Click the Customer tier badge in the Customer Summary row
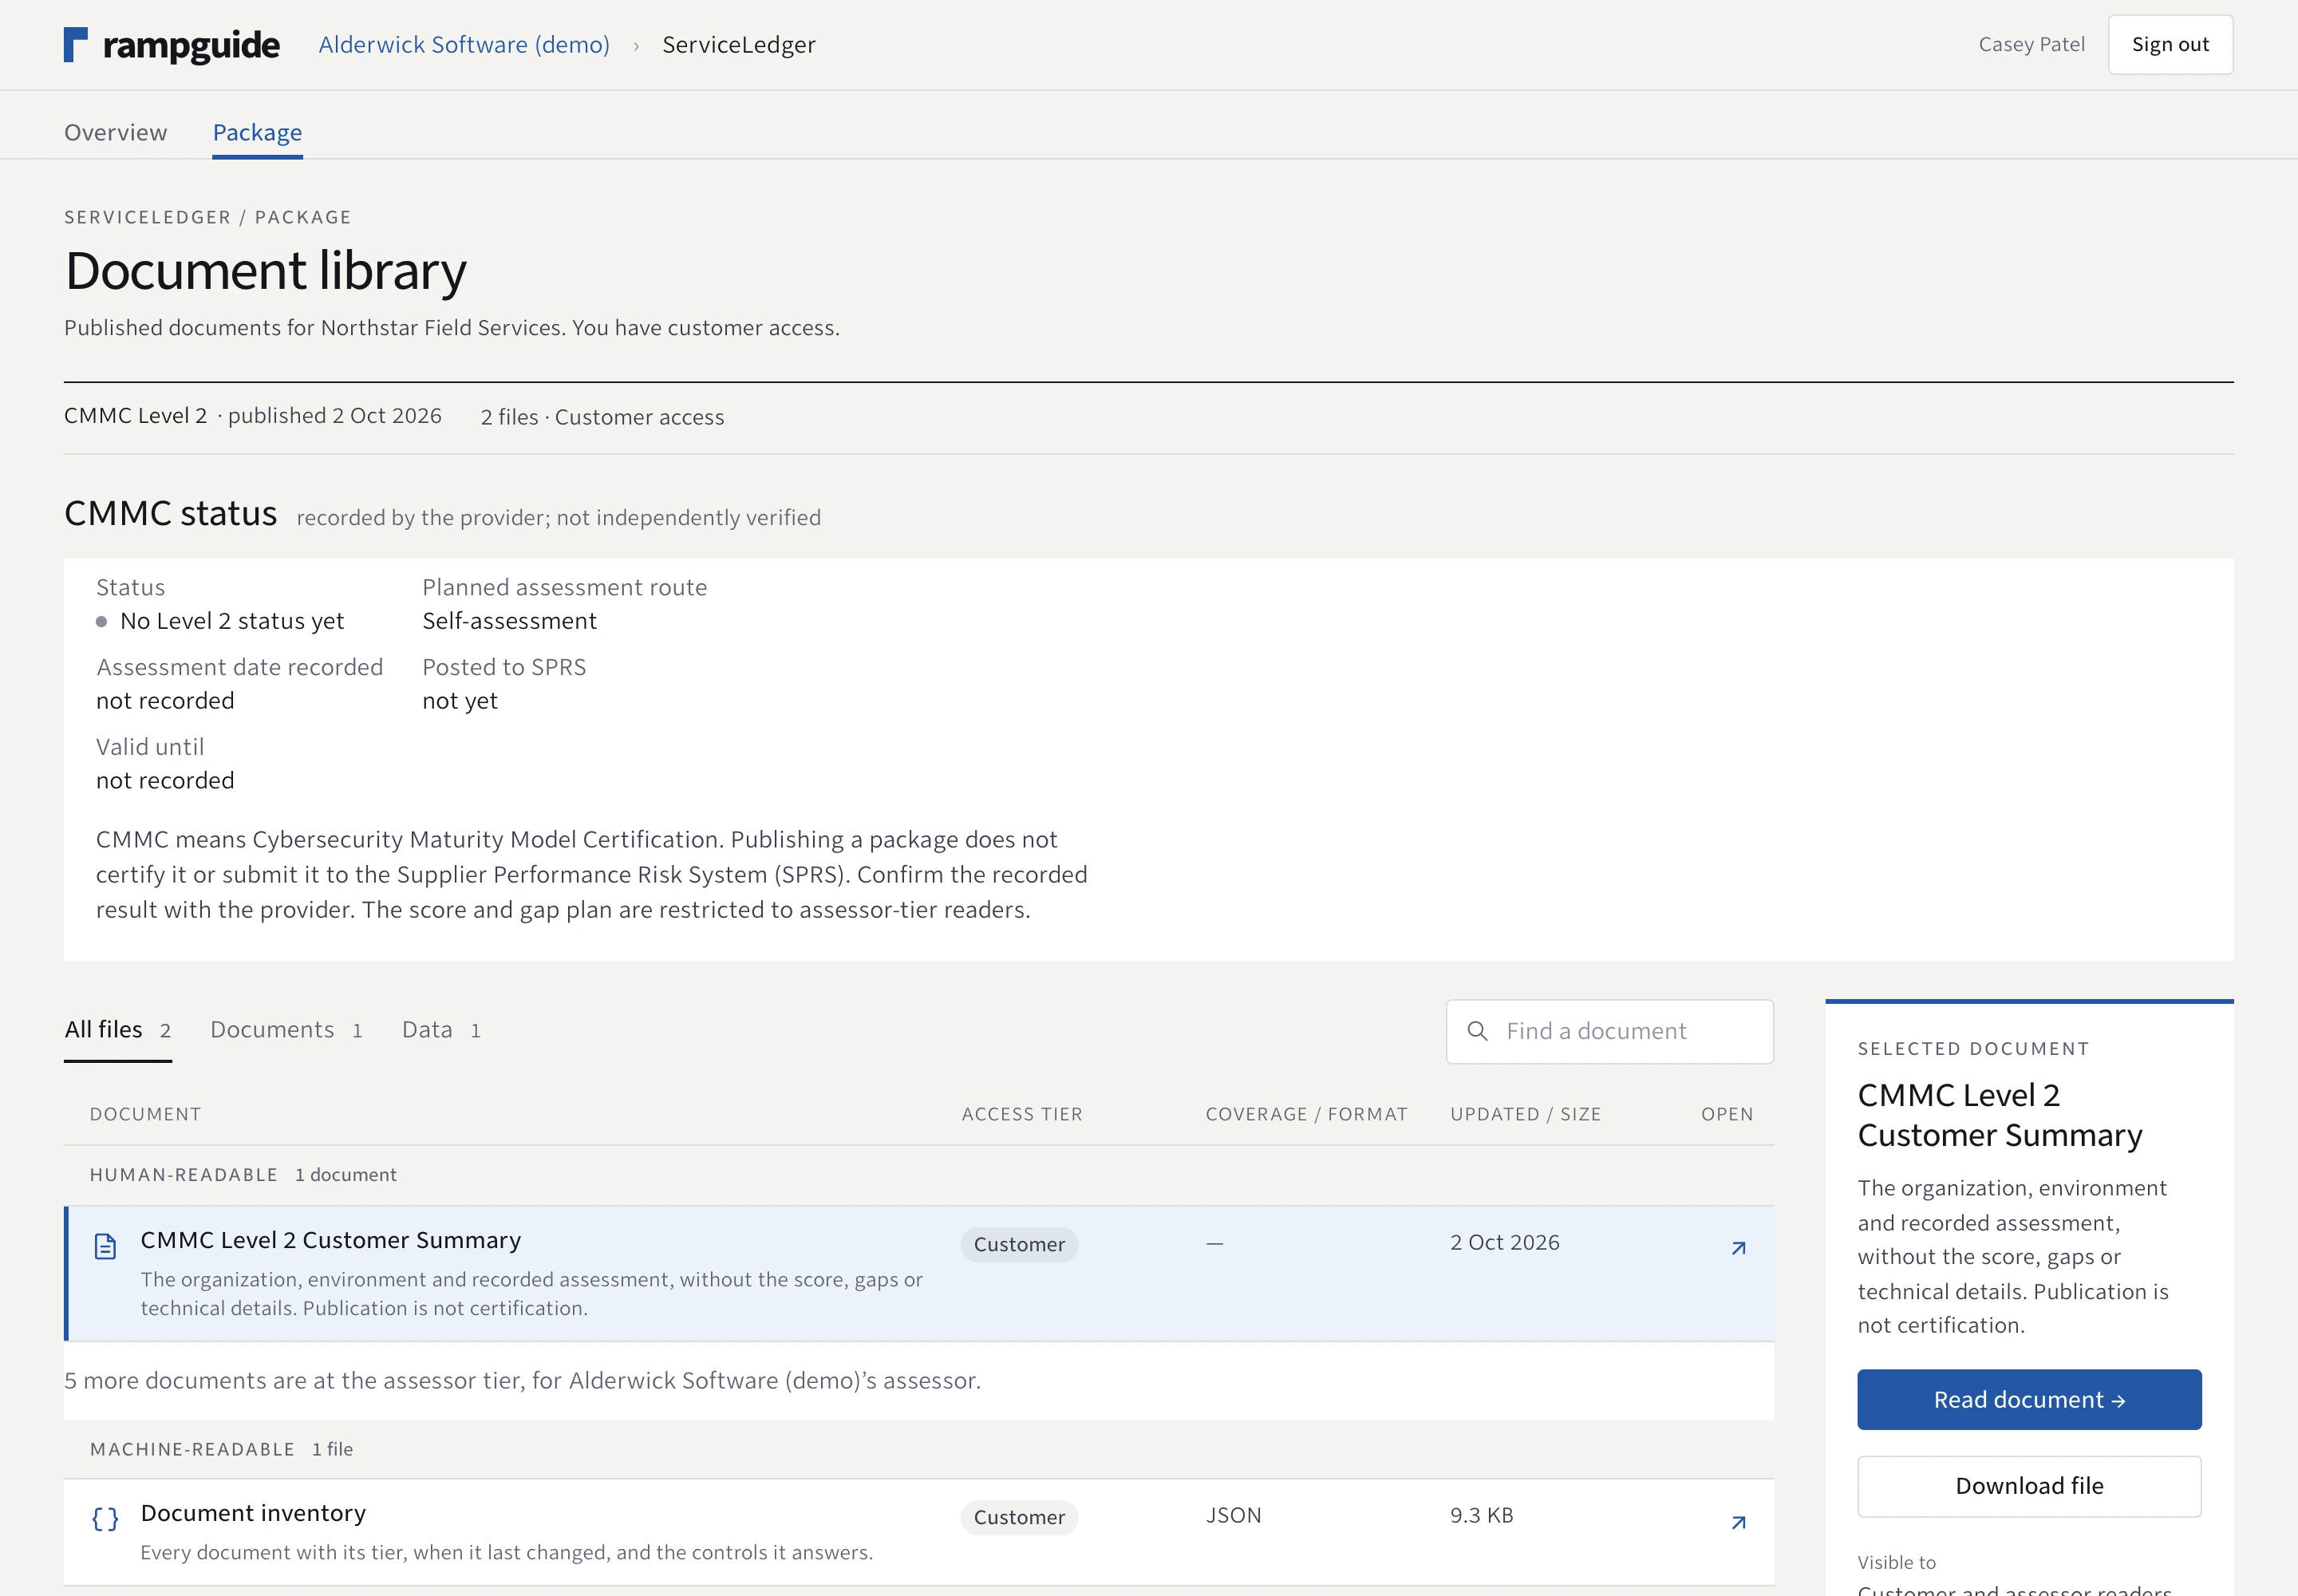The height and width of the screenshot is (1596, 2298). point(1019,1244)
